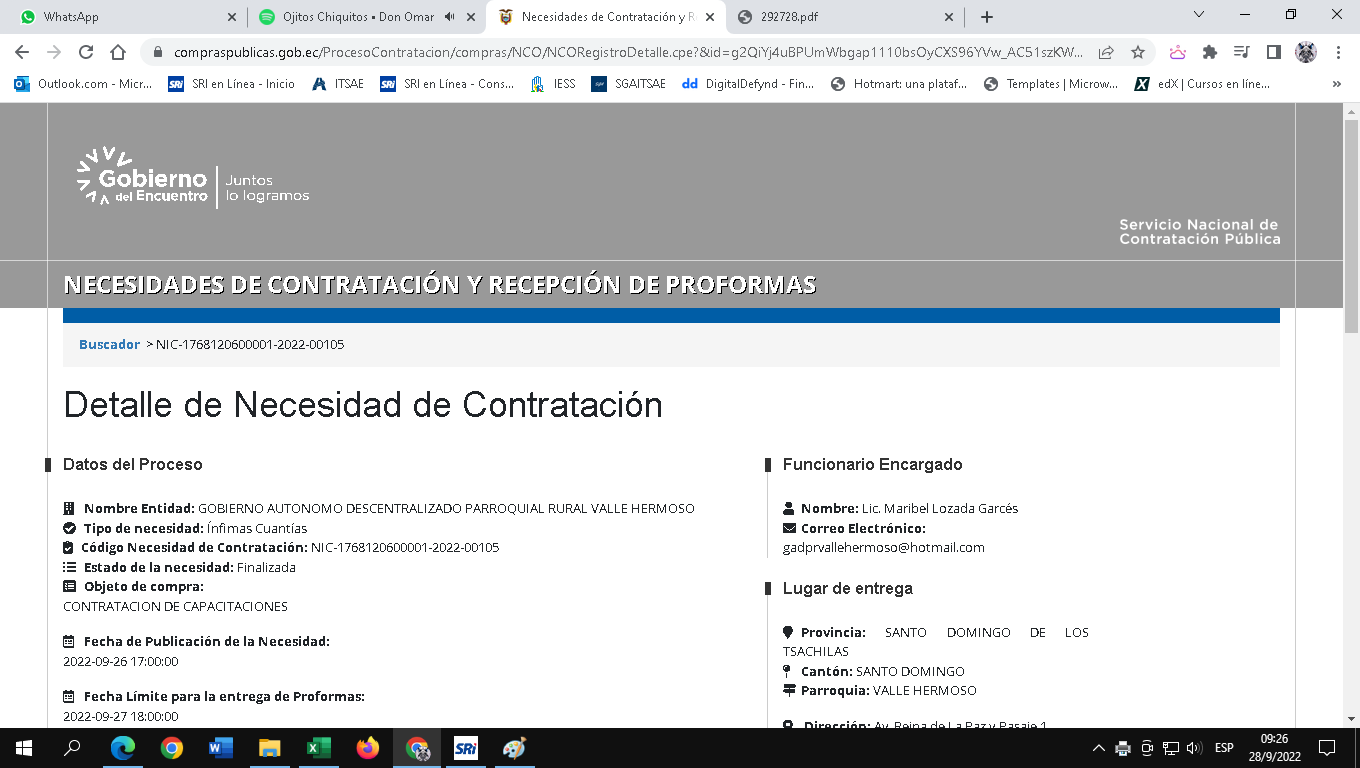Click the browser reload page icon
Viewport: 1360px width, 768px height.
(x=86, y=53)
